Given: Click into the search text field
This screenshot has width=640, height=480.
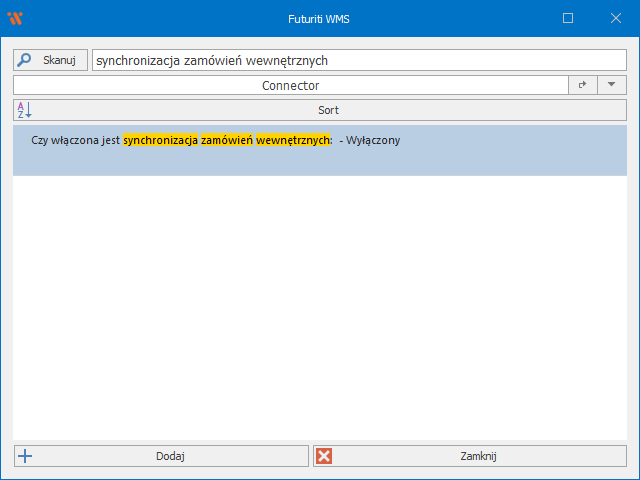Looking at the screenshot, I should point(358,60).
